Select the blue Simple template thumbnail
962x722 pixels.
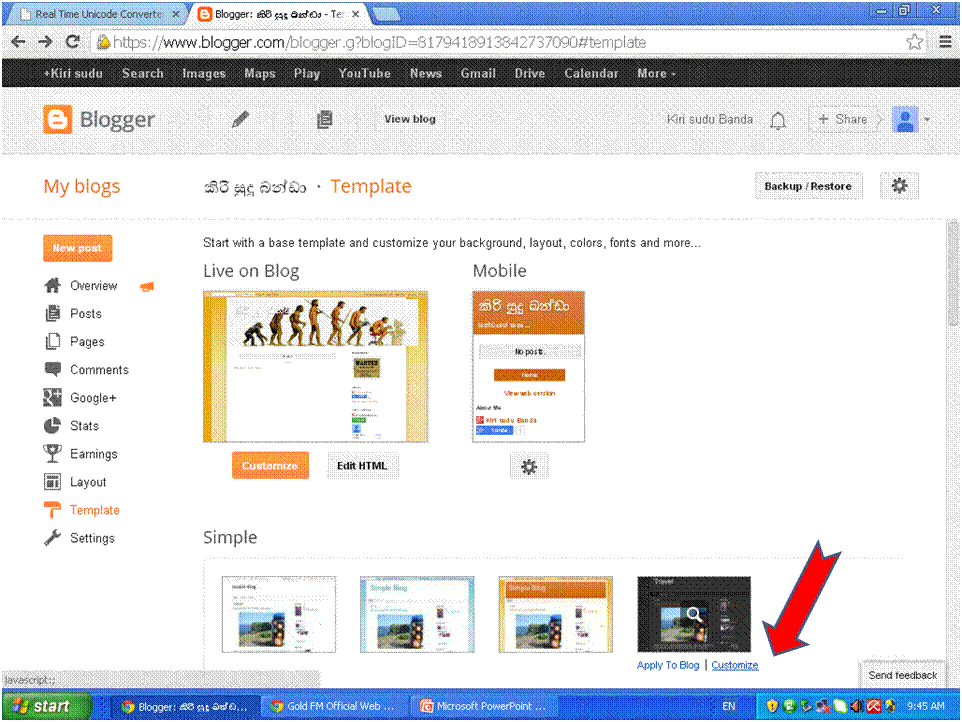[417, 614]
